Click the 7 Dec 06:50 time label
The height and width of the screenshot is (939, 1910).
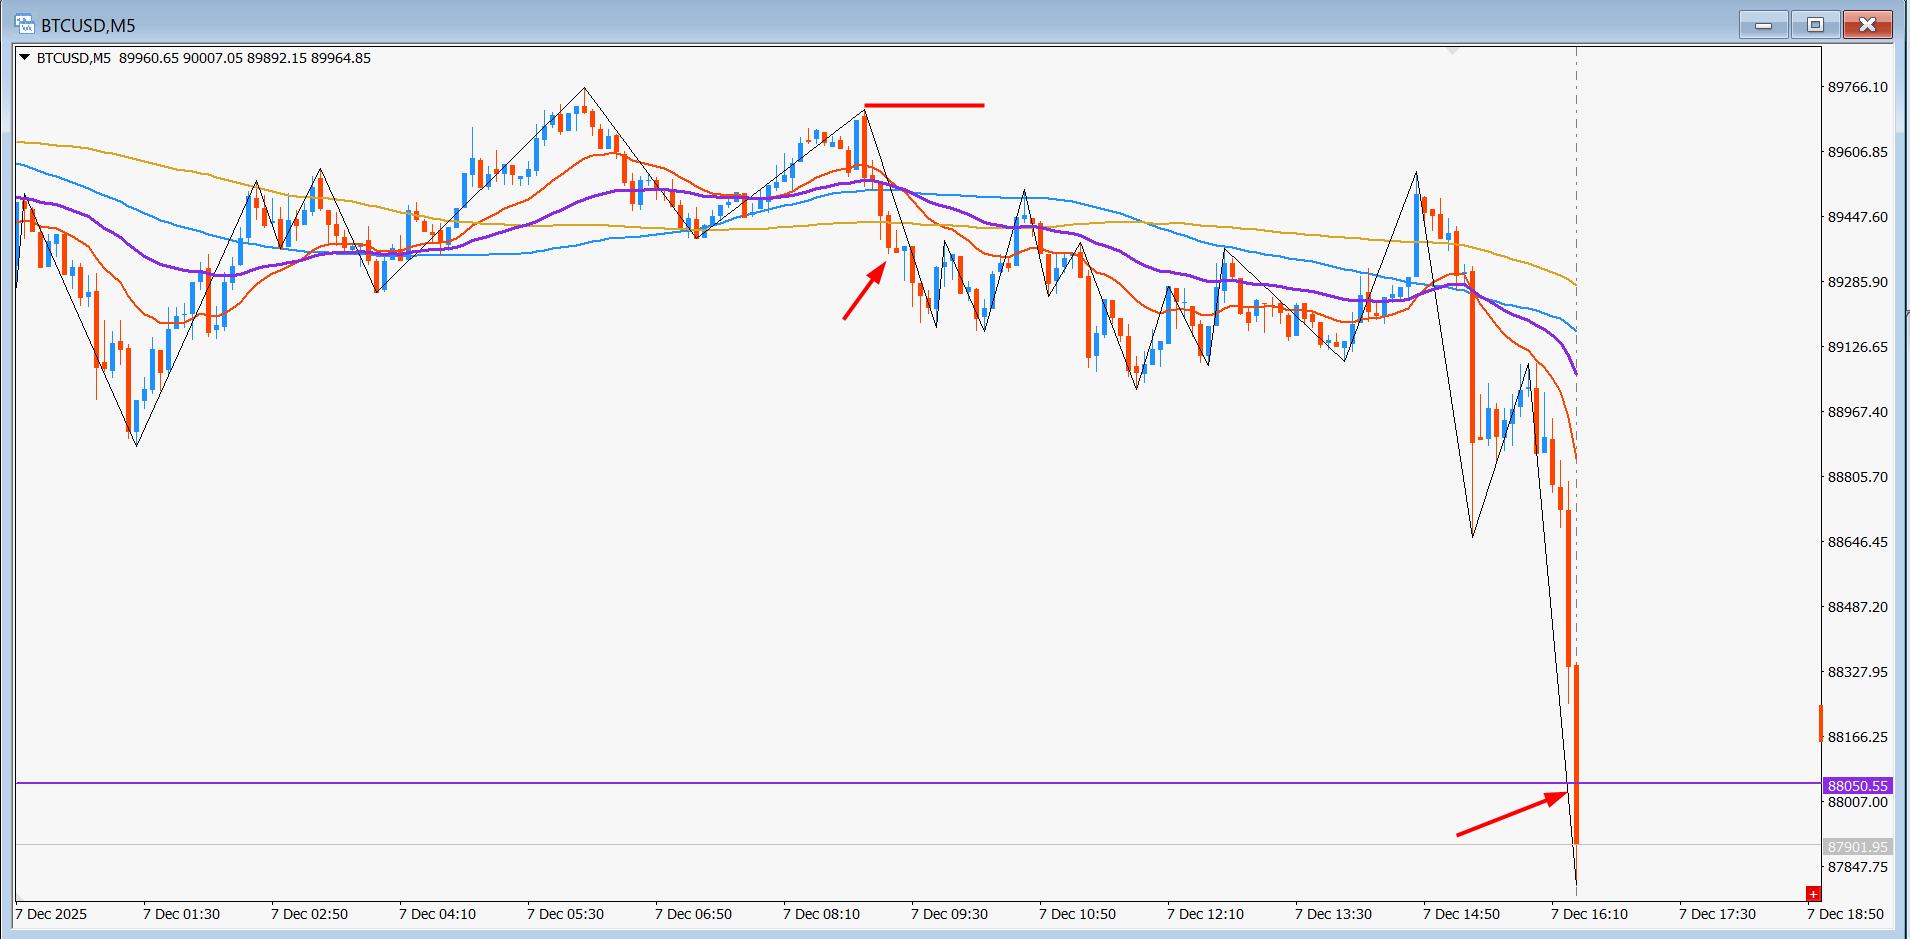694,914
